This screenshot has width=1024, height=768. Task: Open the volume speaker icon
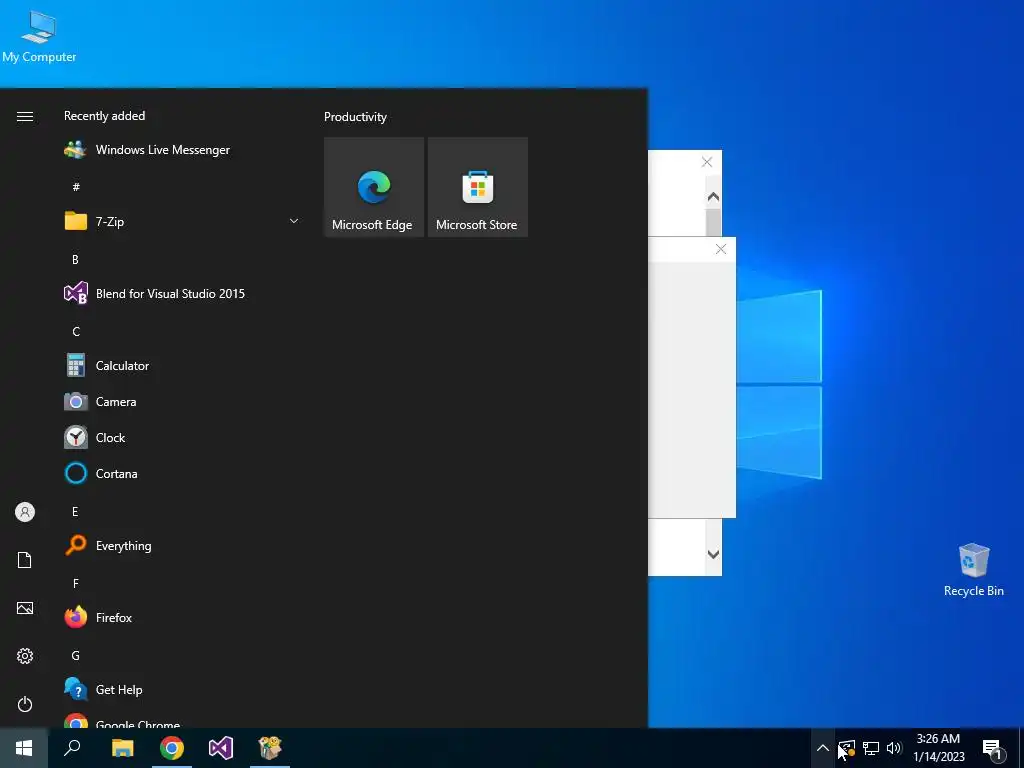coord(894,748)
